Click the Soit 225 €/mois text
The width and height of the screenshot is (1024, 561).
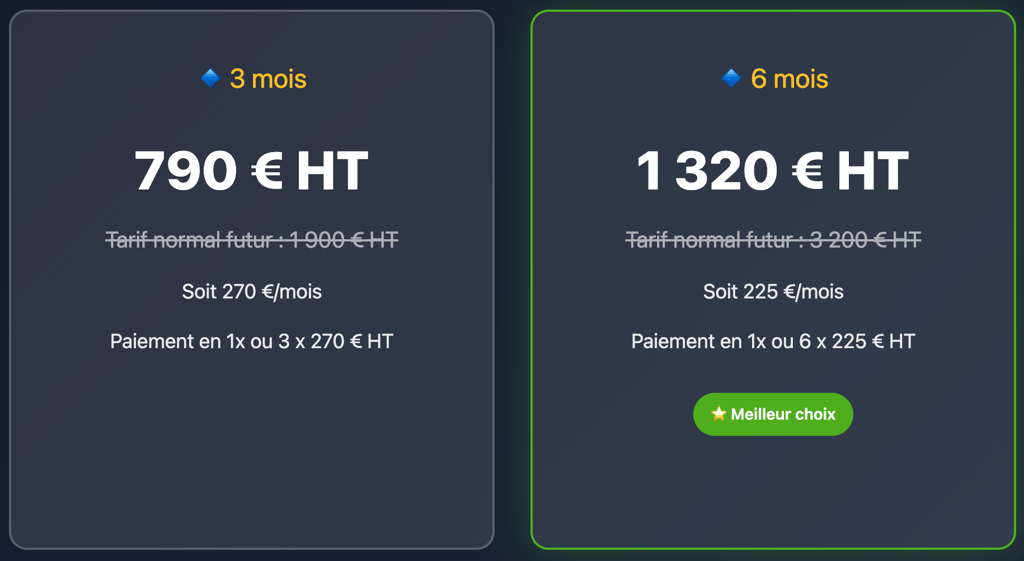point(772,292)
